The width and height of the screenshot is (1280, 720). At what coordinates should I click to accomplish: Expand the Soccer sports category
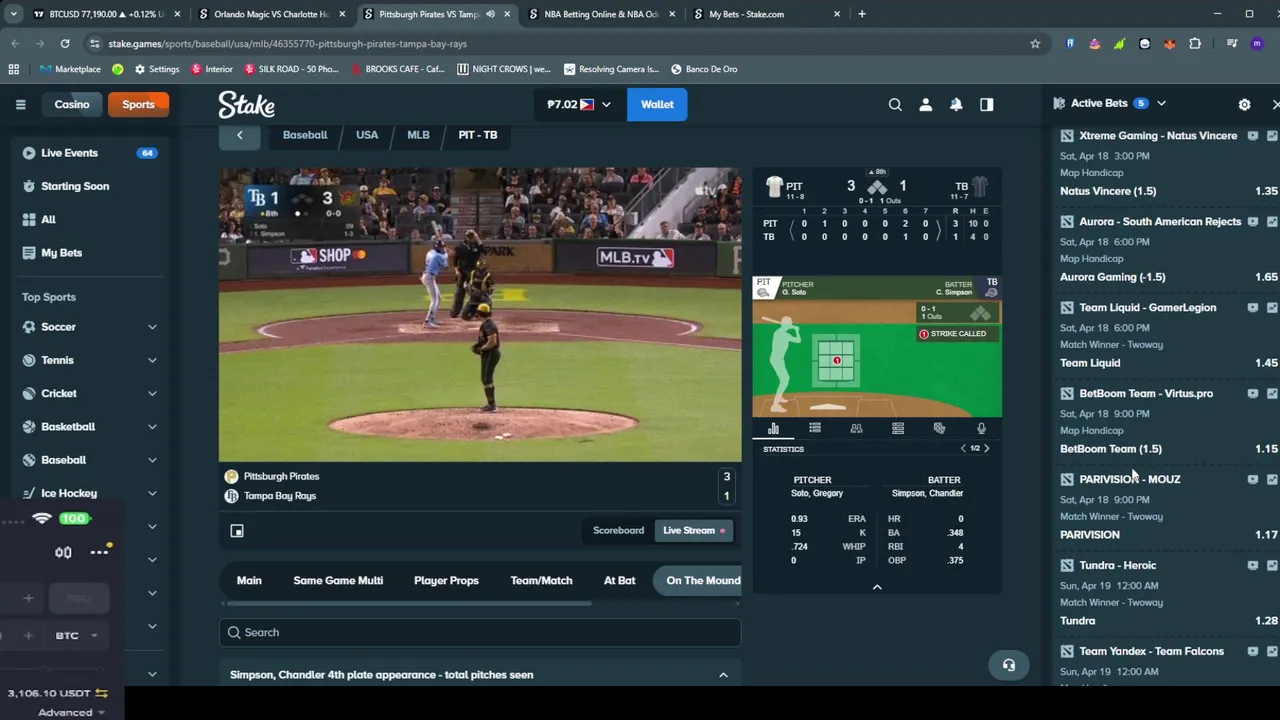[152, 327]
